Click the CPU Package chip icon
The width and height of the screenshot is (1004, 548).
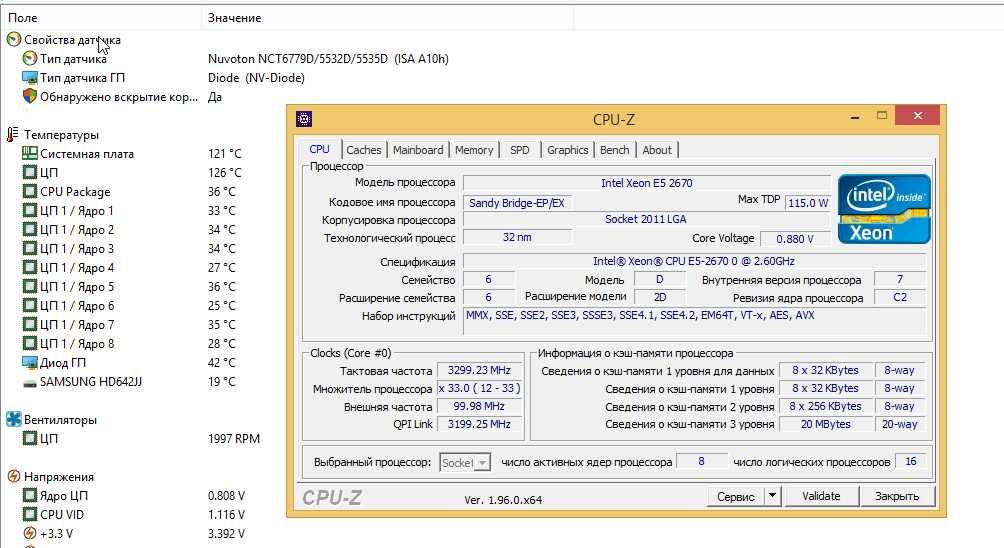(x=29, y=191)
